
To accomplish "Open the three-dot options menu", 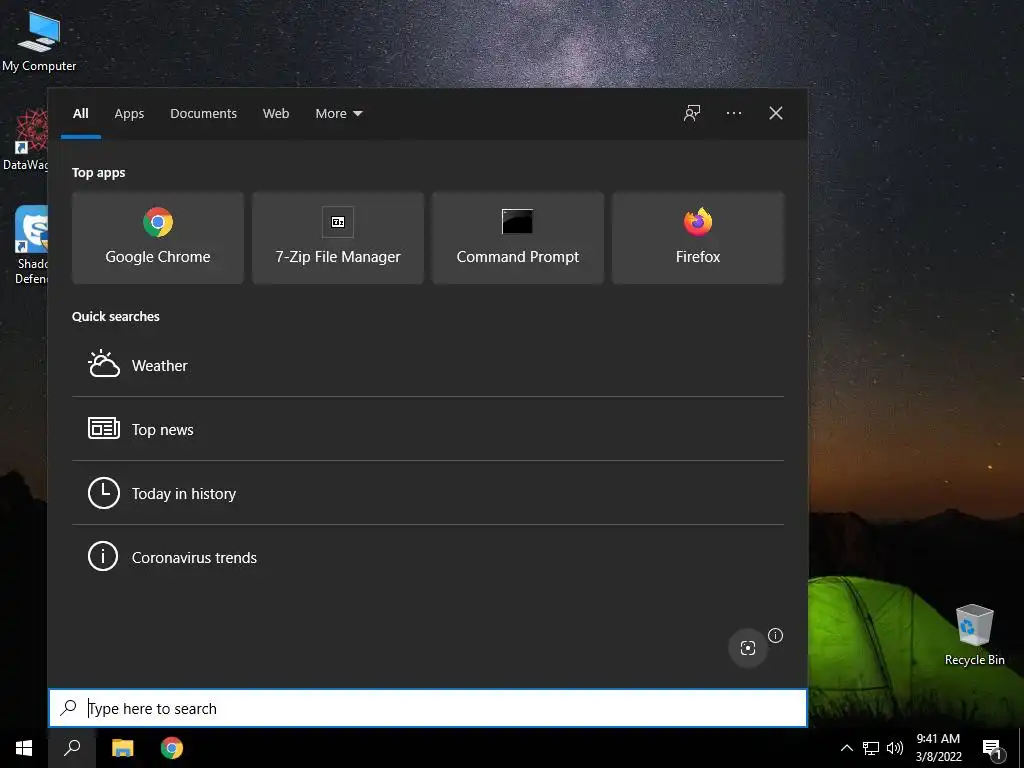I will (x=733, y=114).
